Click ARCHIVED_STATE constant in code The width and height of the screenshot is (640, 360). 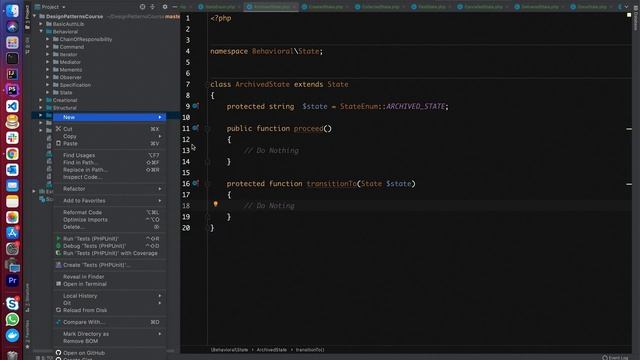coord(415,106)
